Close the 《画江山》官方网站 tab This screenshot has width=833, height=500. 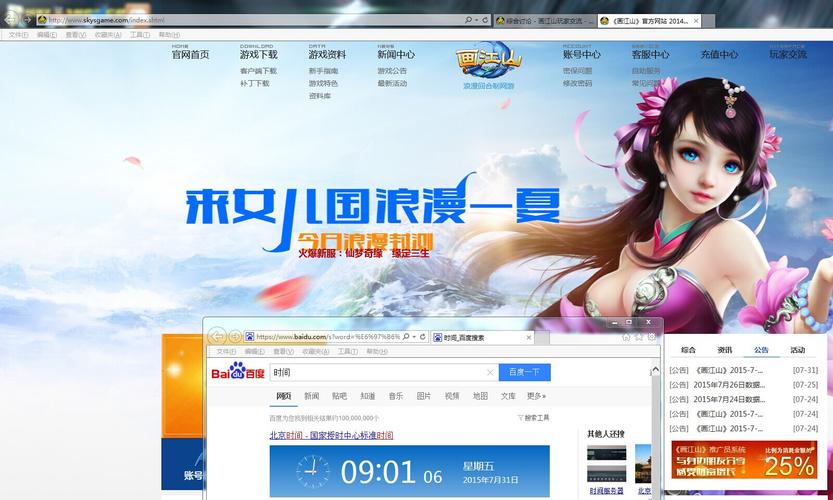tap(696, 21)
